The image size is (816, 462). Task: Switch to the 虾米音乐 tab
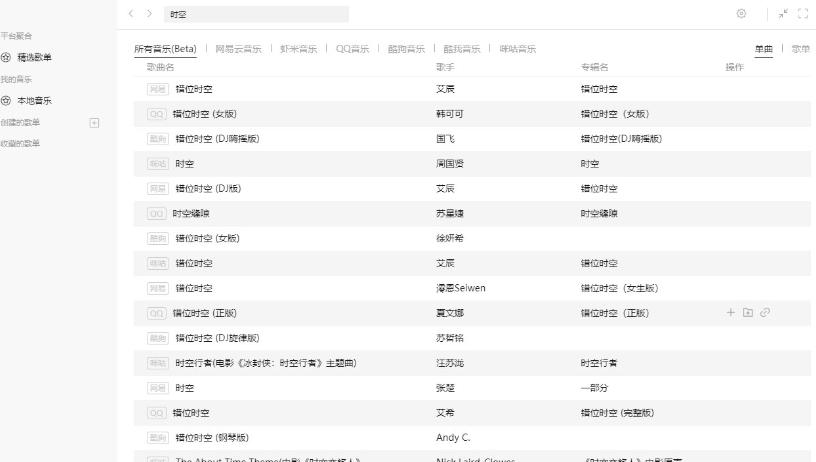click(x=298, y=49)
